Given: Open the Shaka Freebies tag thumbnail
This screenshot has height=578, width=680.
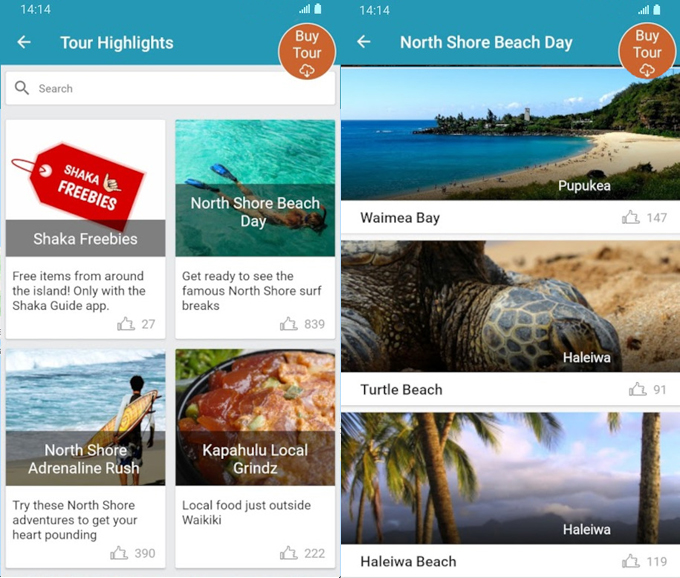Looking at the screenshot, I should 85,188.
